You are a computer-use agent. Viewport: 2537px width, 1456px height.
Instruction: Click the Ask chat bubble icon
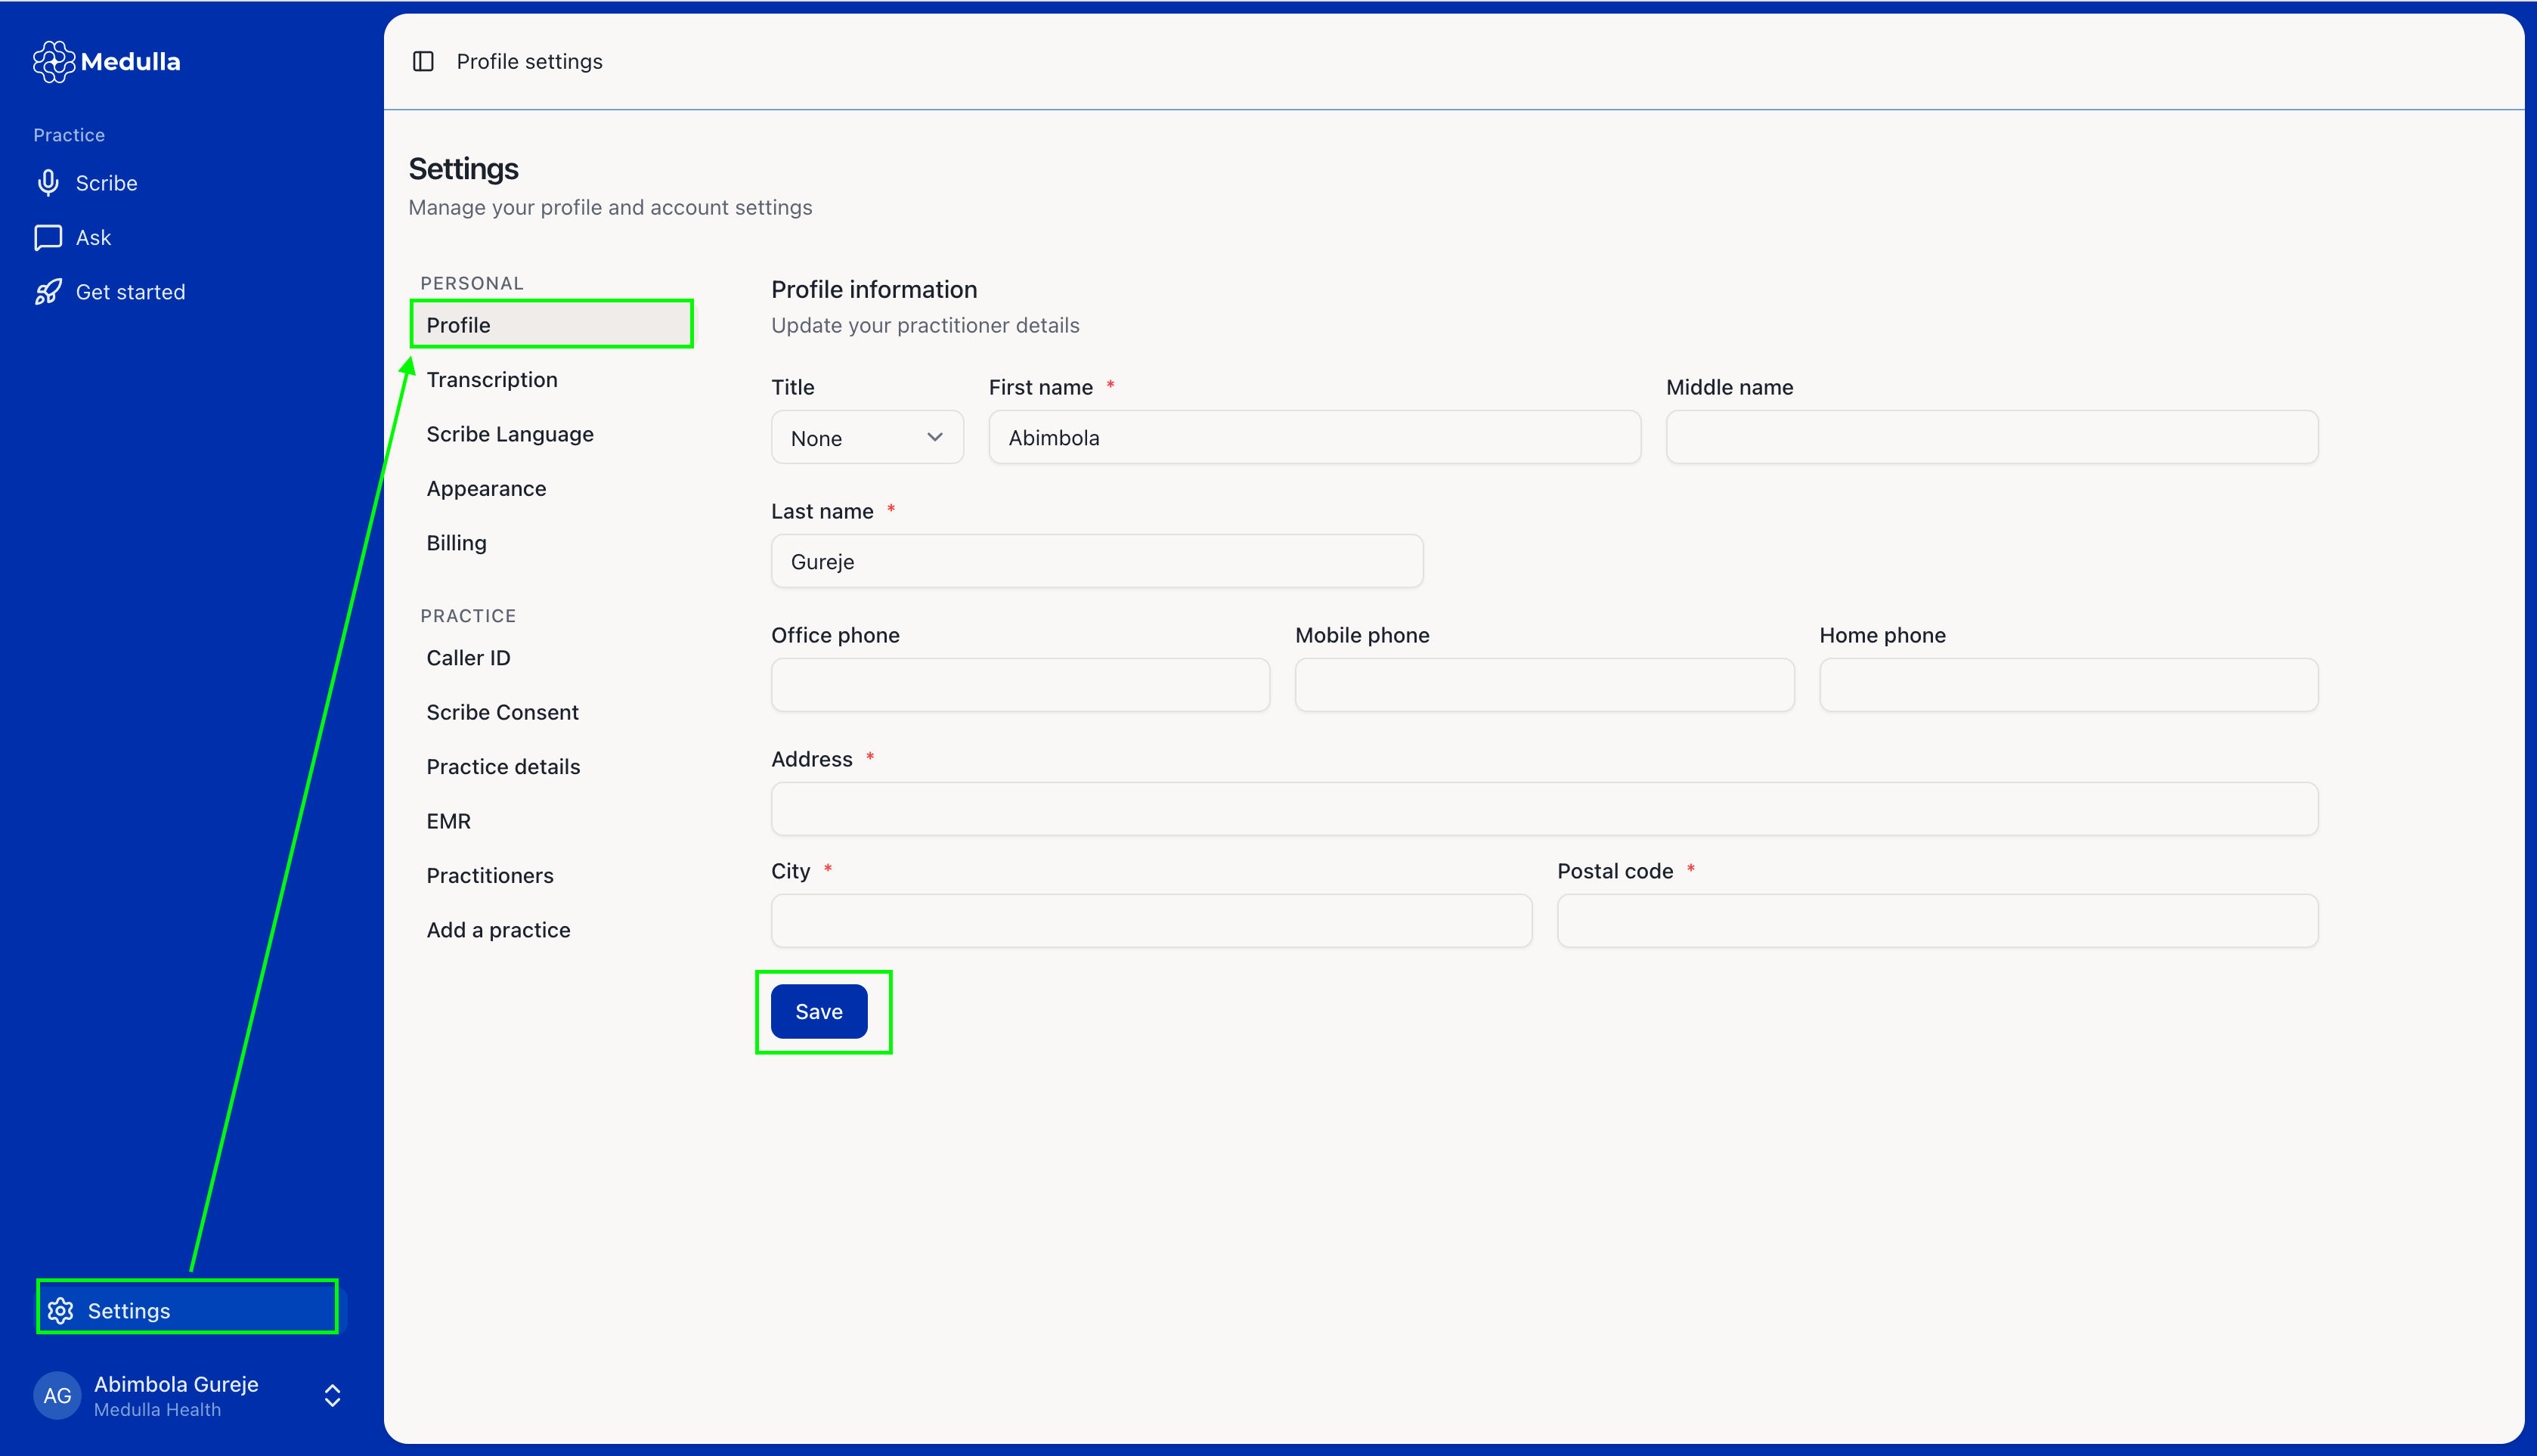coord(48,238)
